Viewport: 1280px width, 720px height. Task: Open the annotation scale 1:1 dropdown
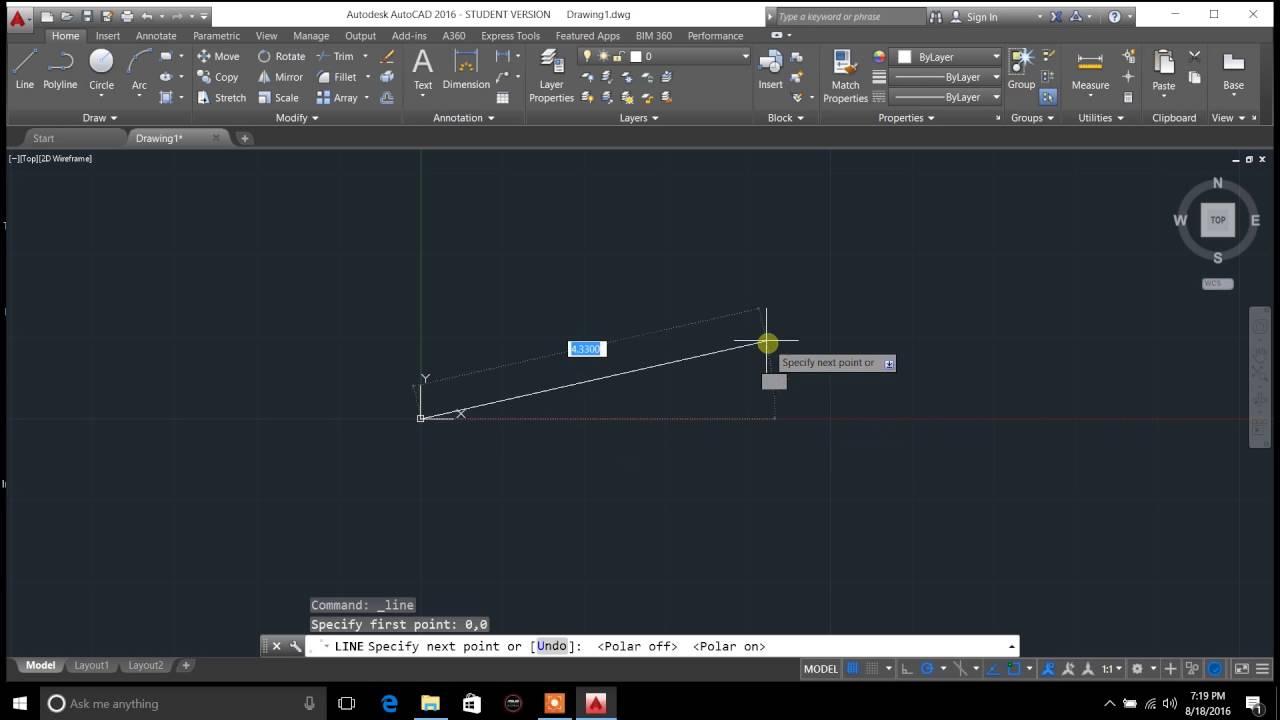[x=1111, y=669]
